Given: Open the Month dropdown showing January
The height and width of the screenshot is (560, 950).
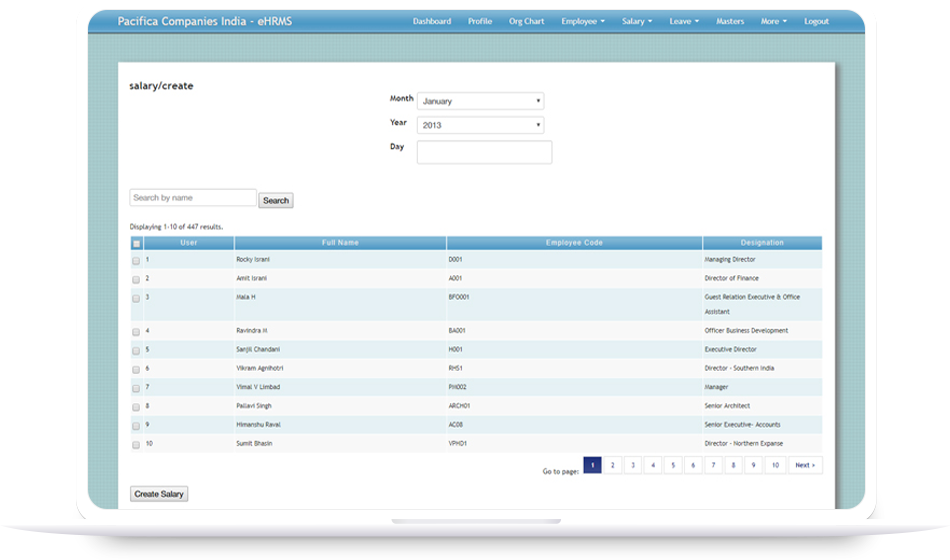Looking at the screenshot, I should pos(480,101).
